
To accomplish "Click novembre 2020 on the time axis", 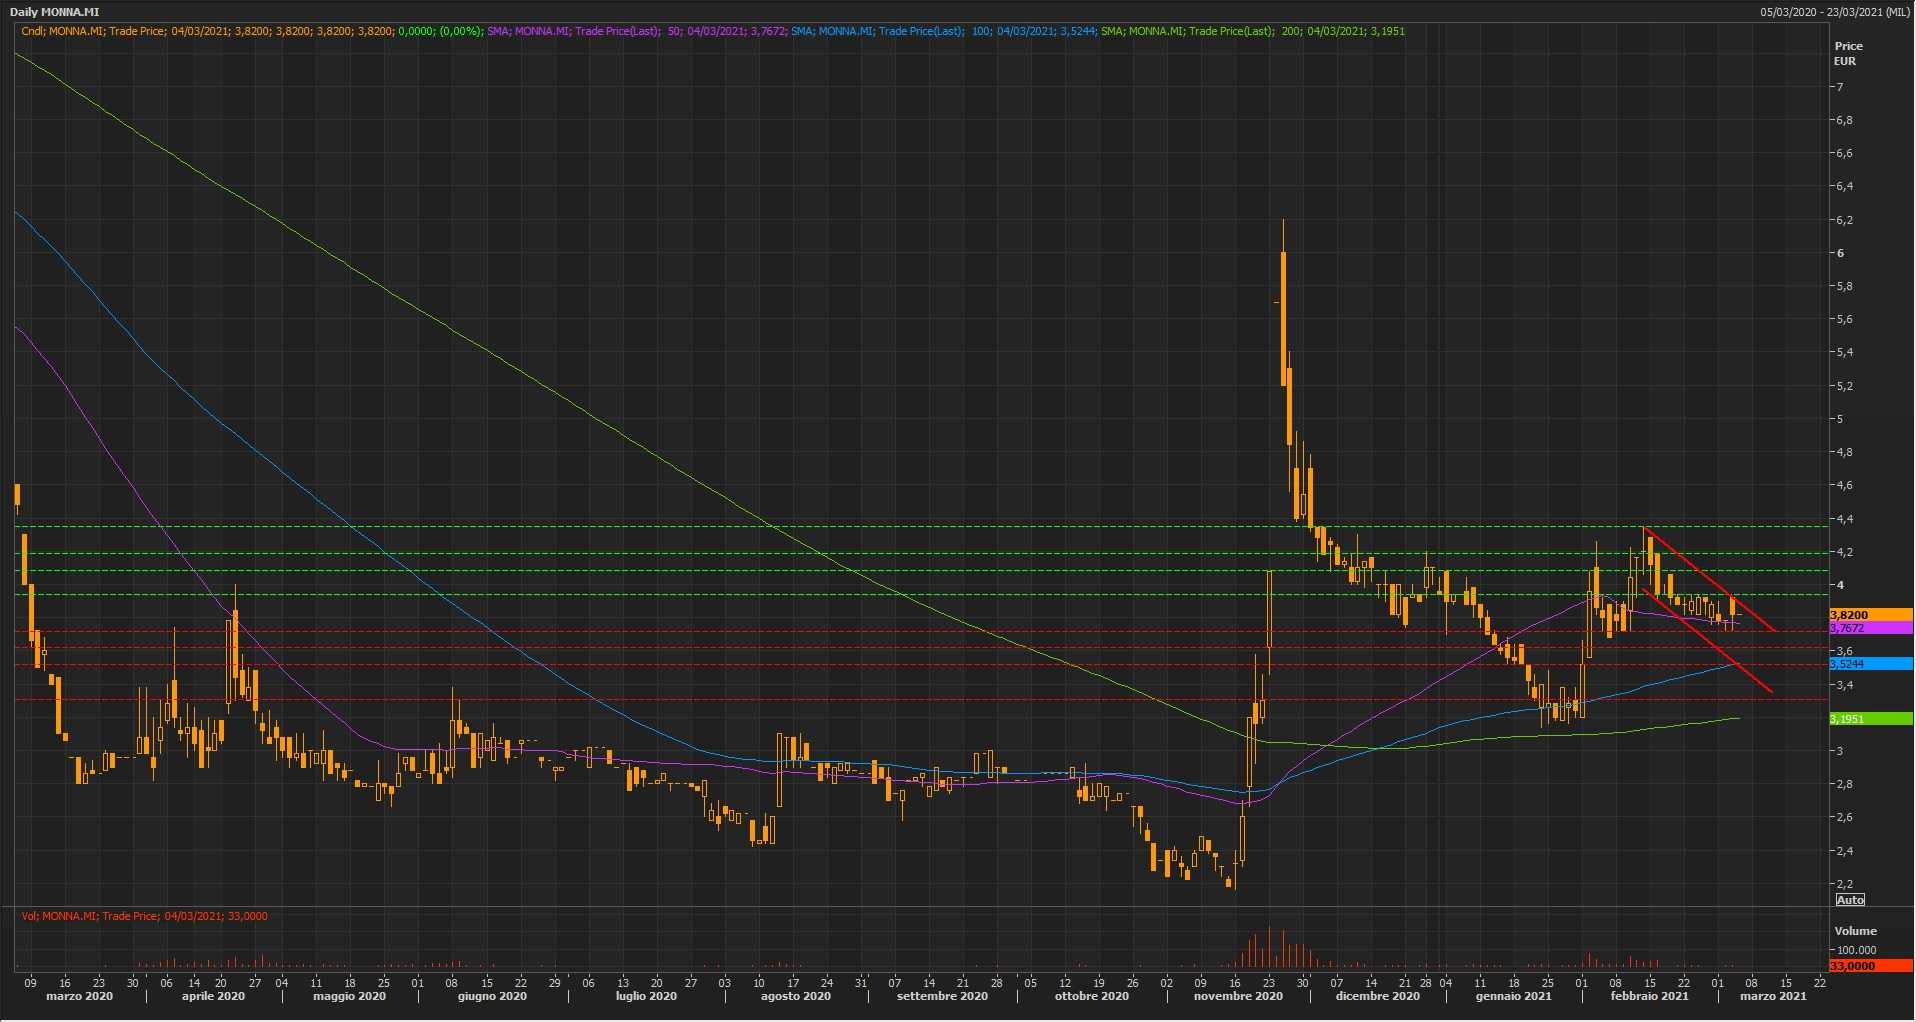I will point(1238,996).
